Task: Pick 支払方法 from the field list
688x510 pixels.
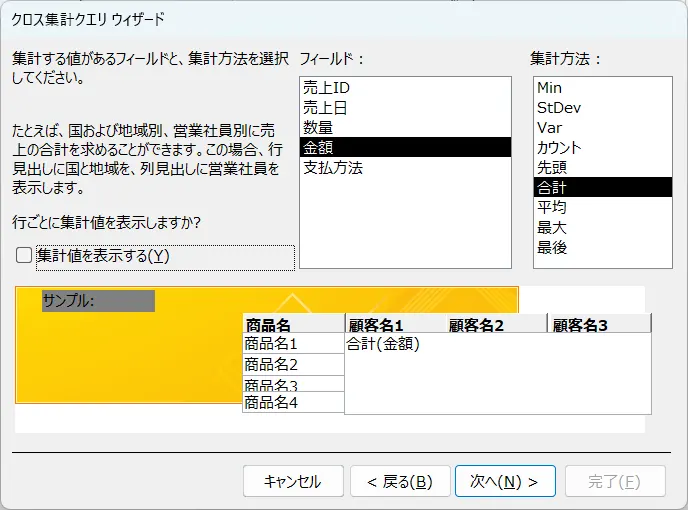Action: coord(405,167)
